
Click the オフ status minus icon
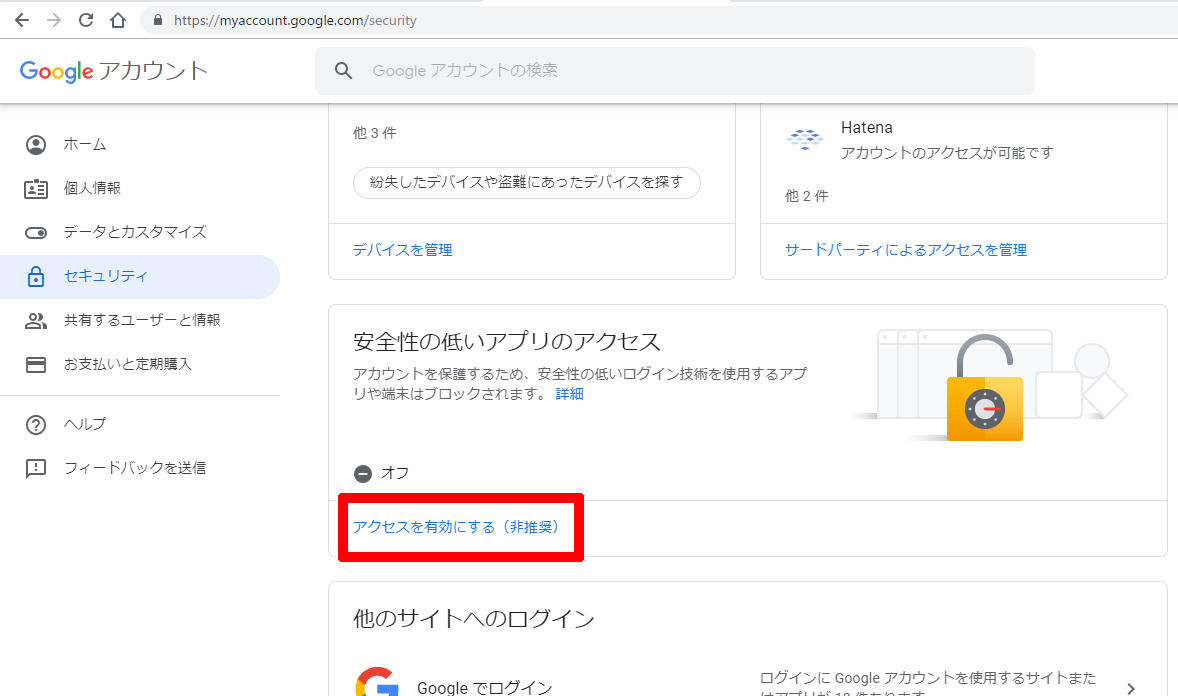coord(363,474)
